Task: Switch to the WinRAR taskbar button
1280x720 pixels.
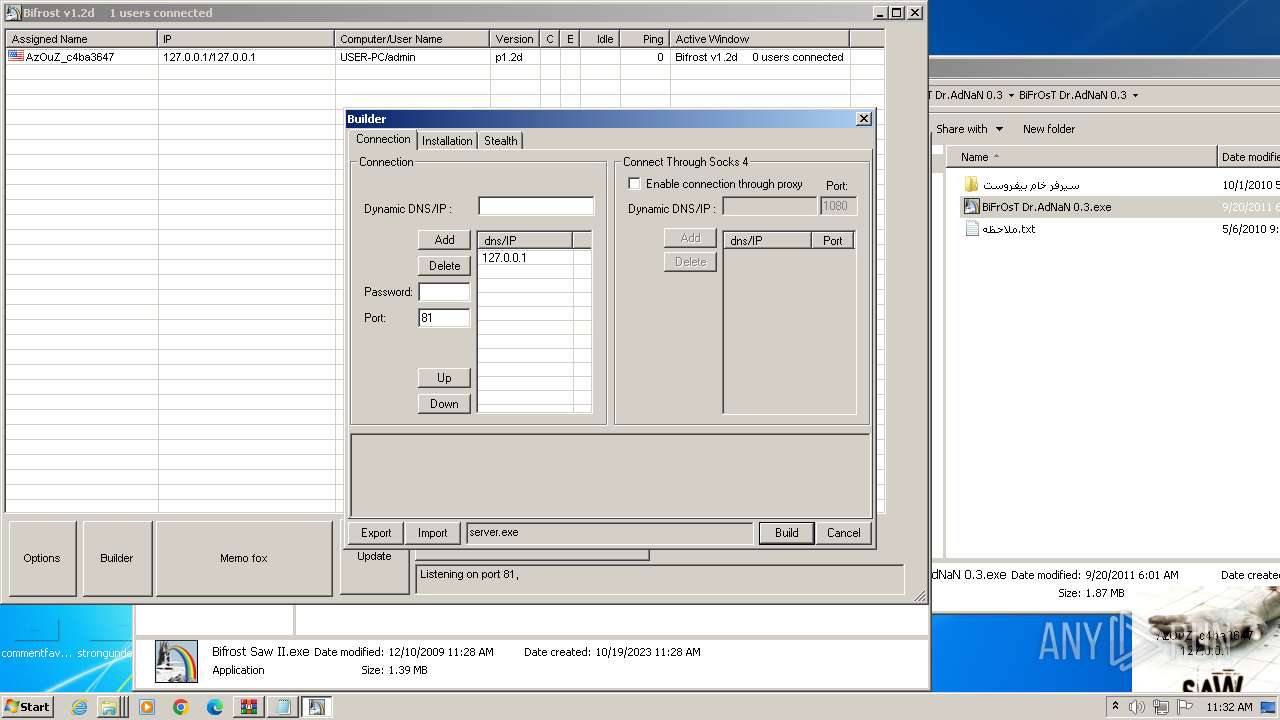Action: (x=249, y=707)
